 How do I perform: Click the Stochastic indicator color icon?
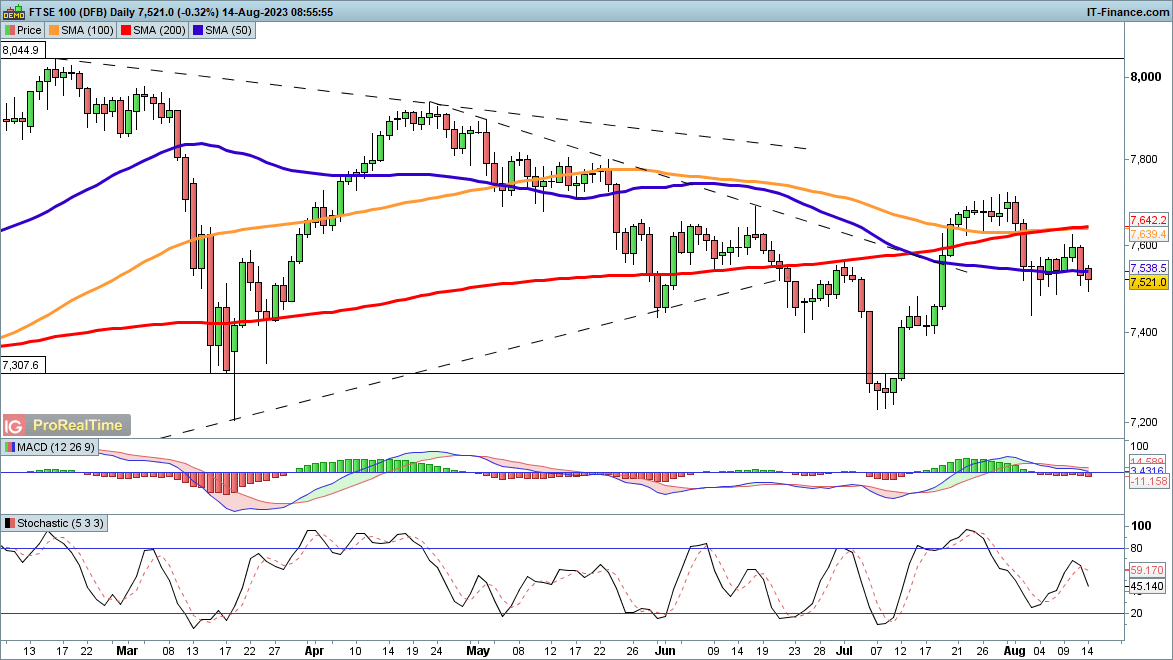(x=9, y=523)
